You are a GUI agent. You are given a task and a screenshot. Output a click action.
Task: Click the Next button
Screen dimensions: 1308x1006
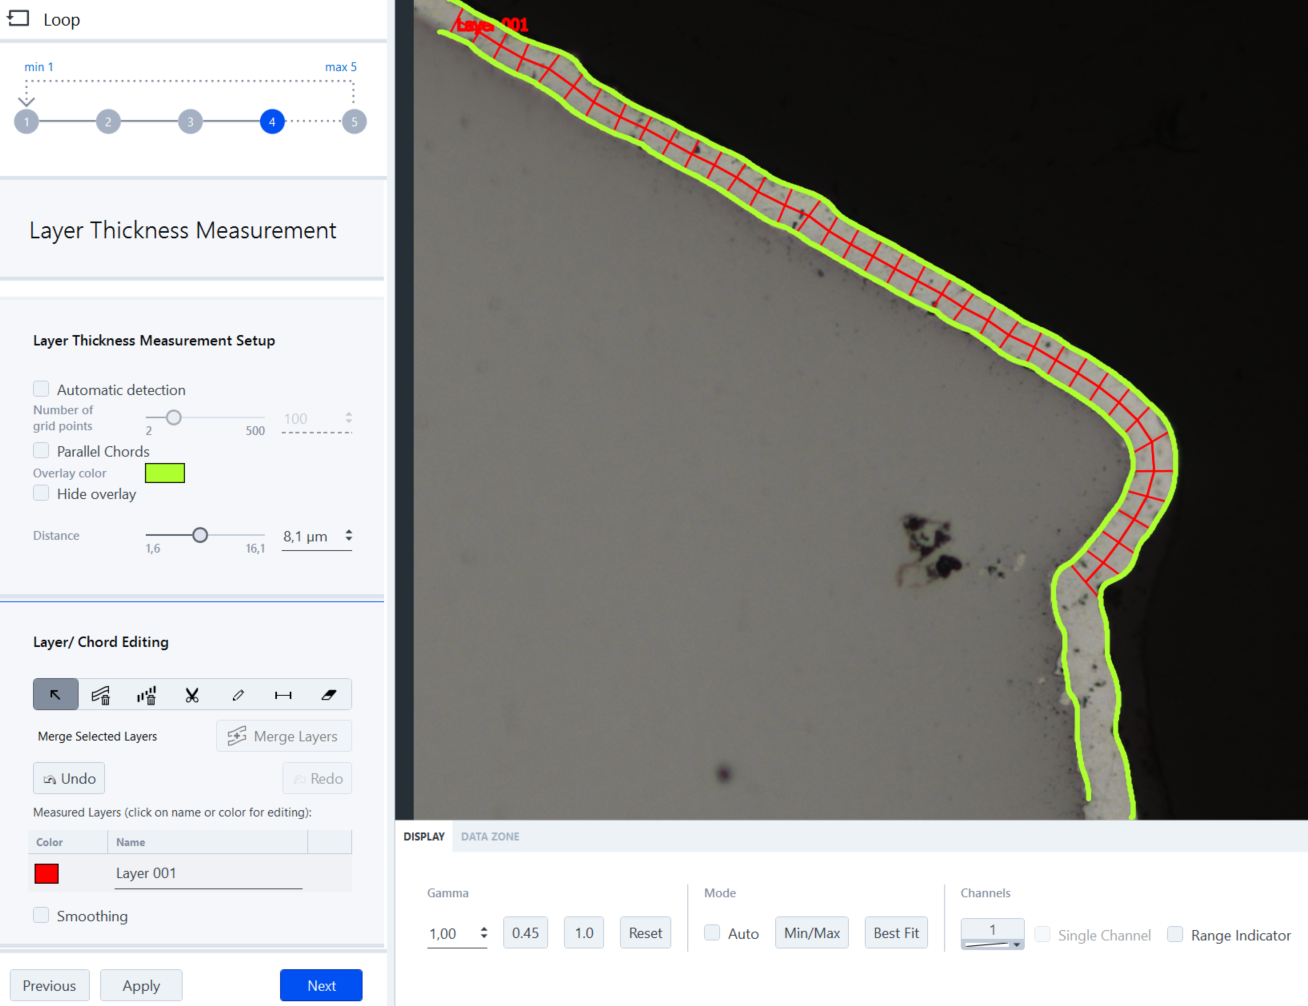[x=321, y=985]
